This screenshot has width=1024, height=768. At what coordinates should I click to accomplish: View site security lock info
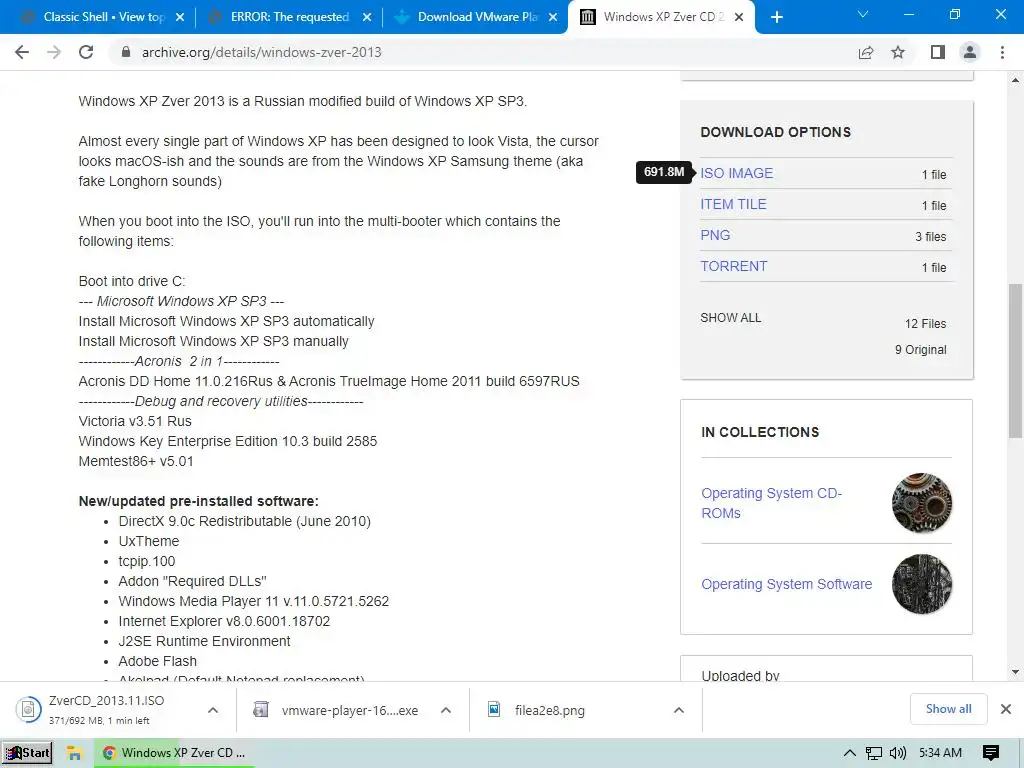126,52
